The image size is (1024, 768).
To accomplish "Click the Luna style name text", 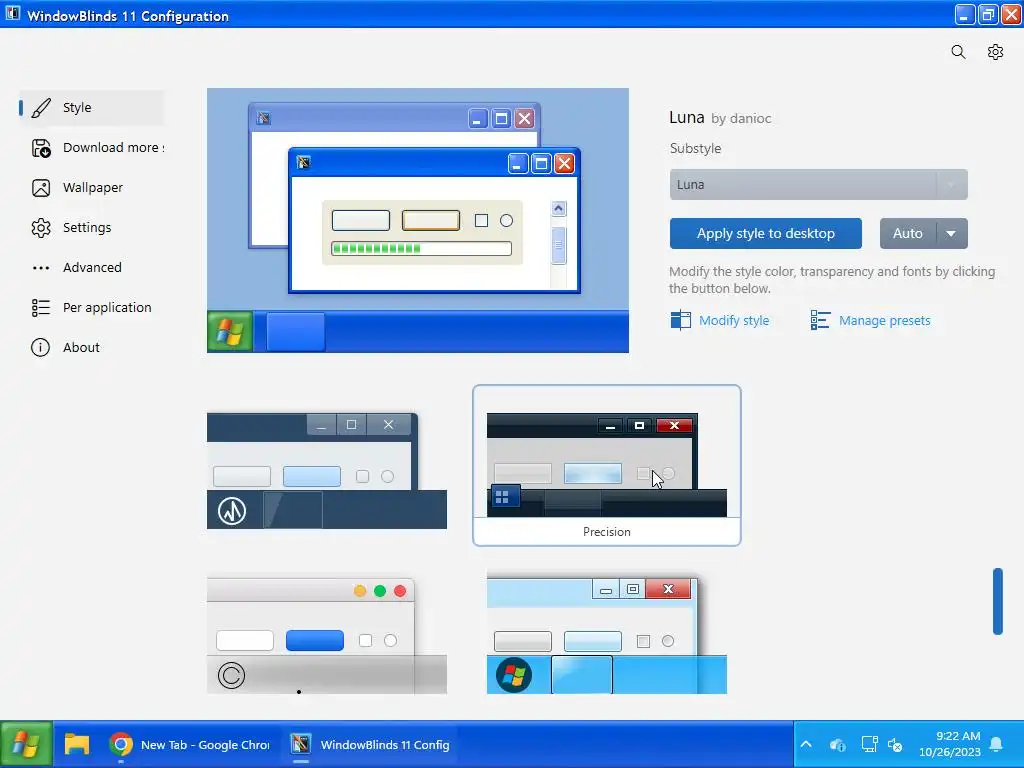I will 686,118.
